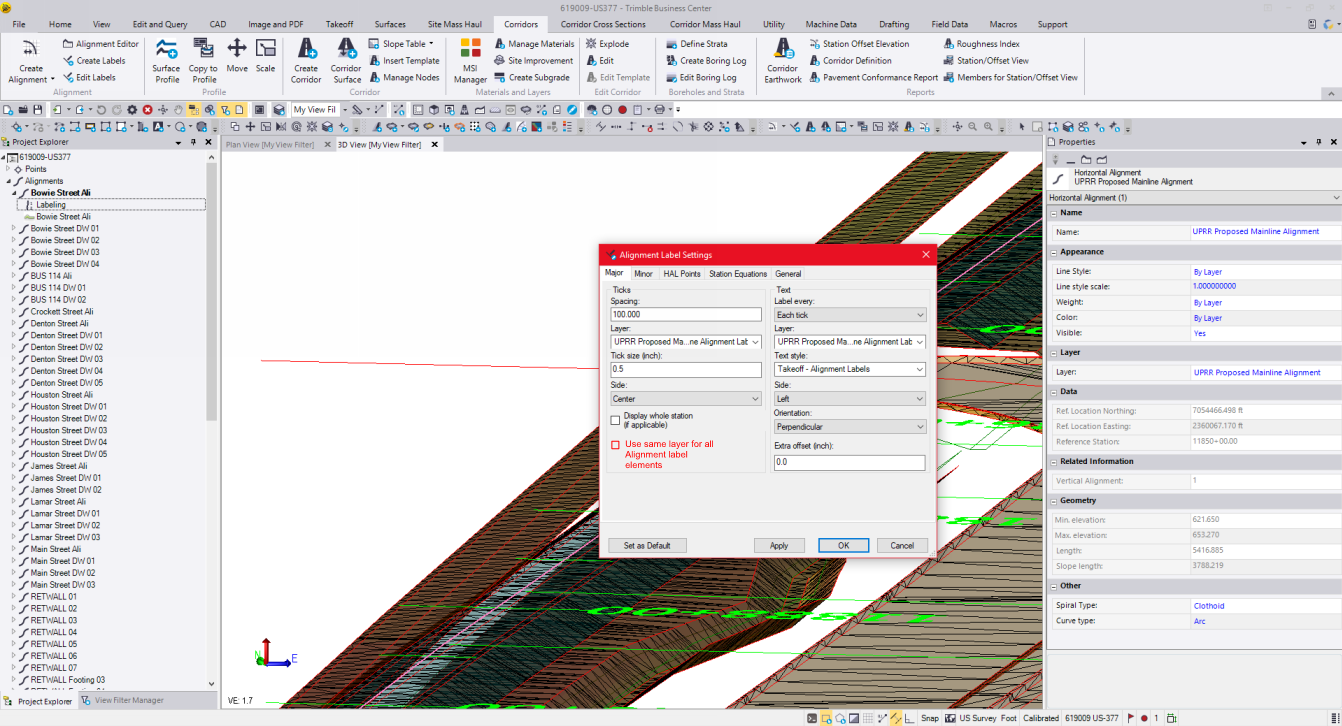Image resolution: width=1342 pixels, height=726 pixels.
Task: Click the Explode corridor command
Action: point(607,44)
